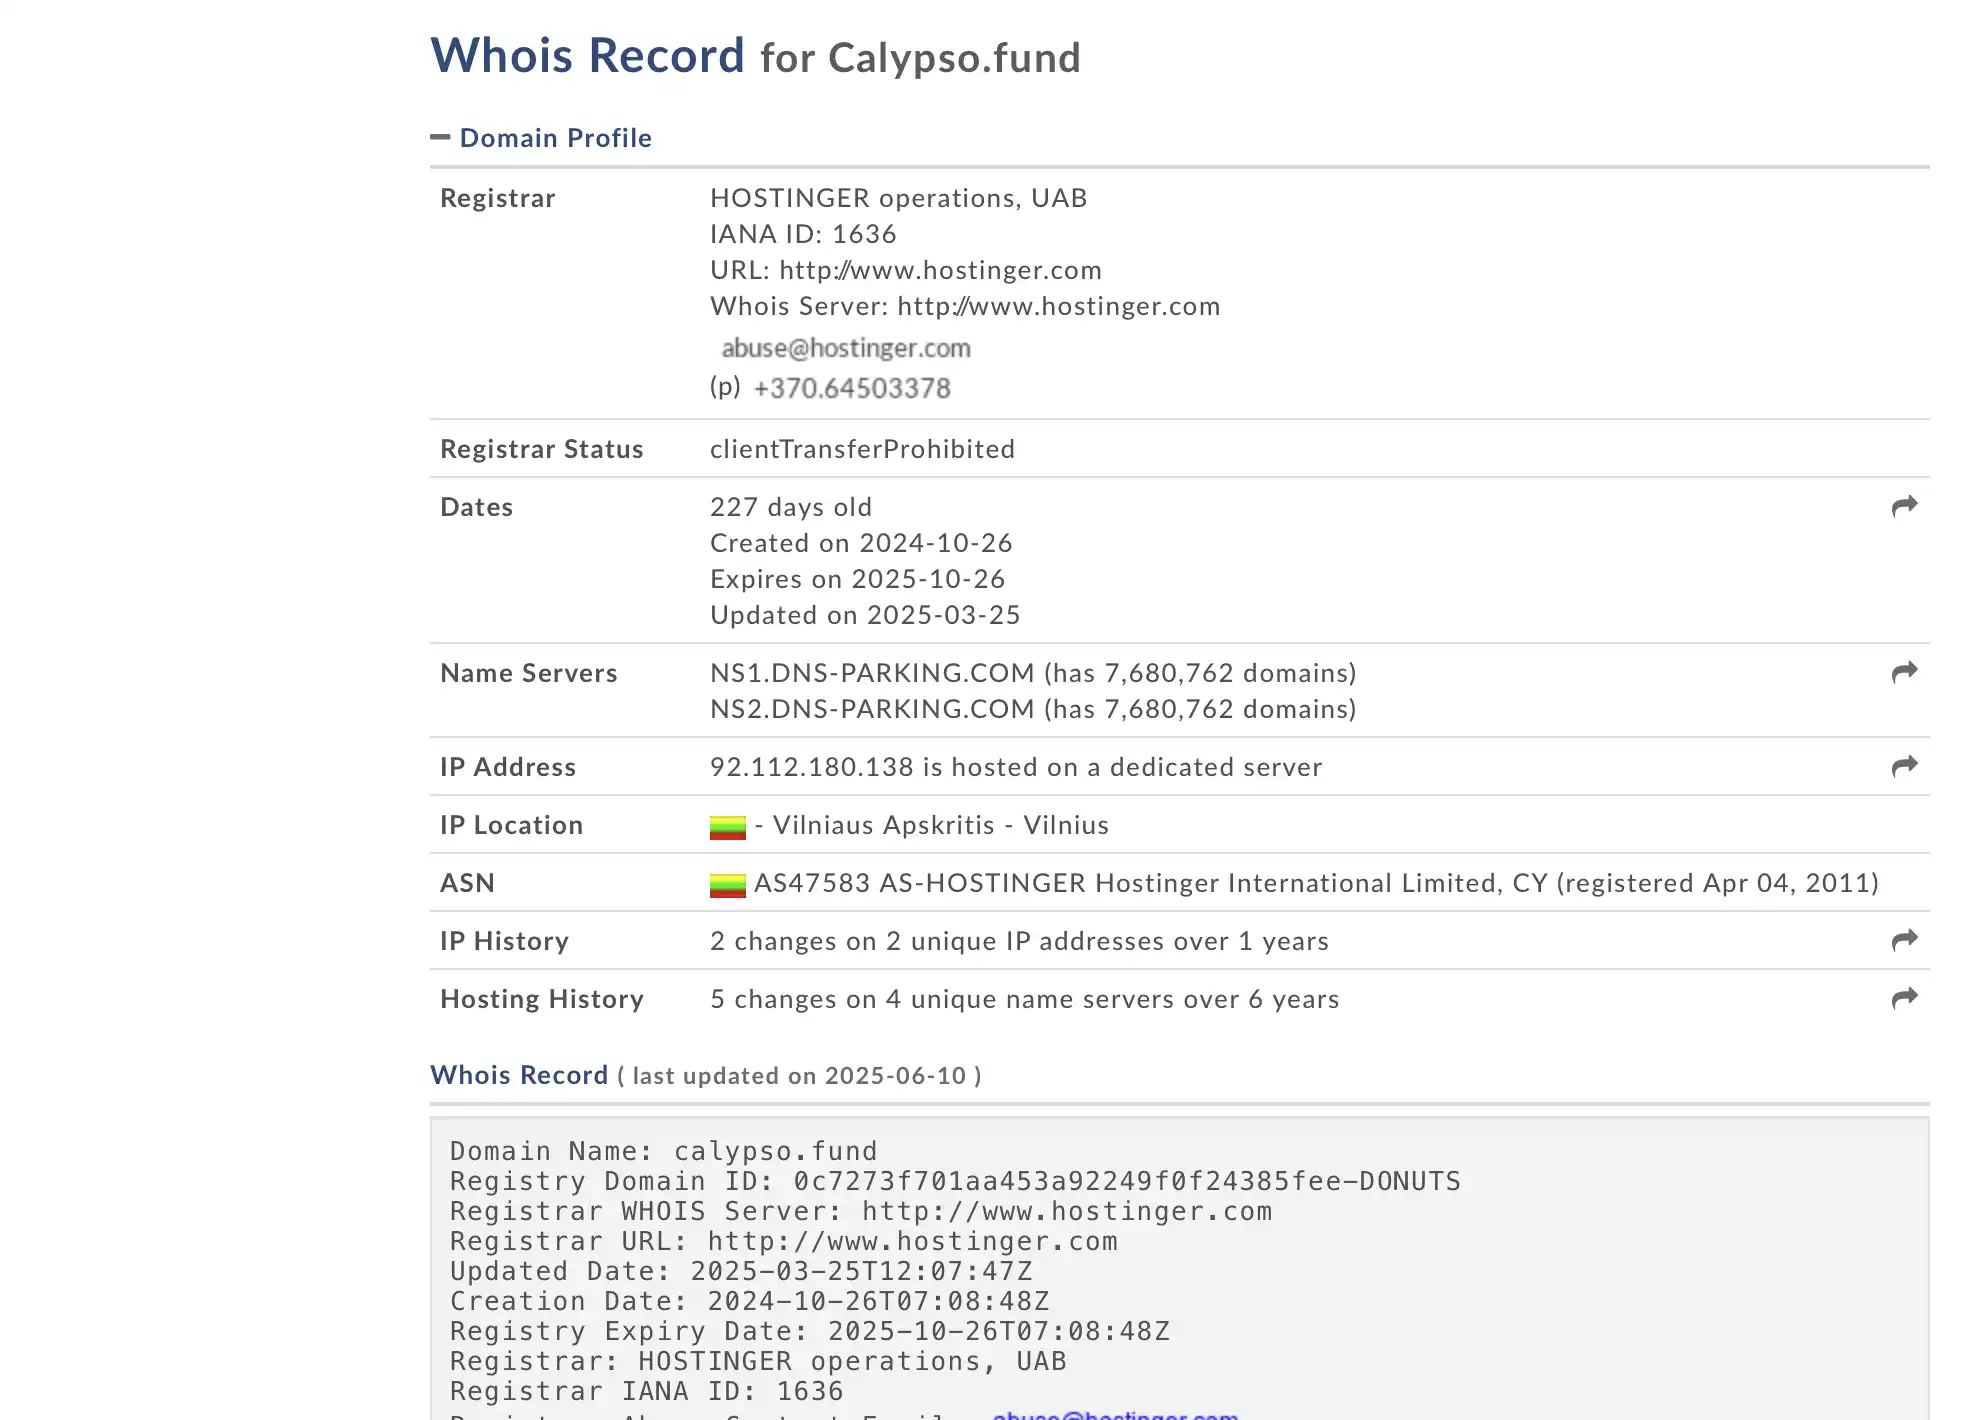Click NS2.DNS-PARKING.COM name server entry
Viewport: 1980px width, 1420px height.
point(872,709)
